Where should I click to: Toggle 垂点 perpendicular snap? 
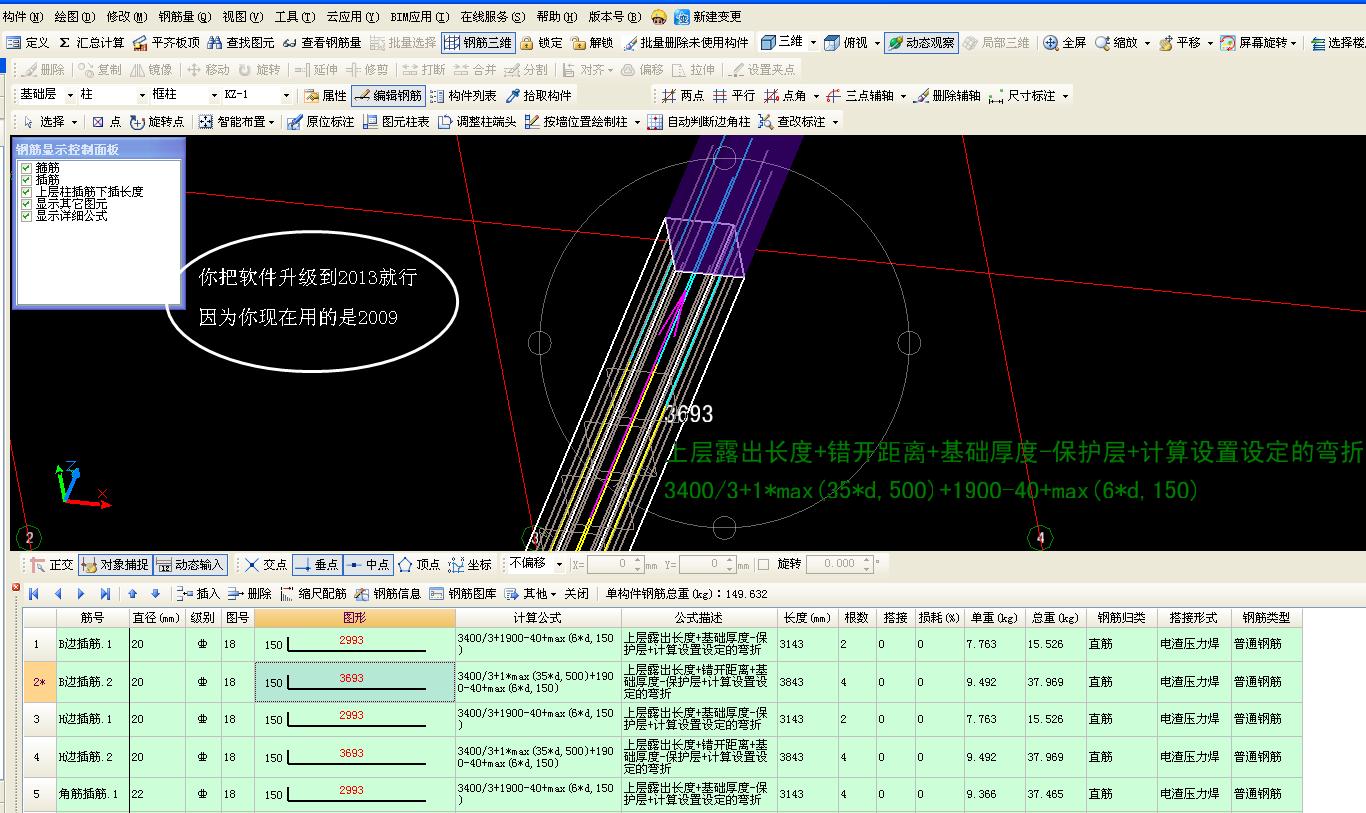pos(317,565)
